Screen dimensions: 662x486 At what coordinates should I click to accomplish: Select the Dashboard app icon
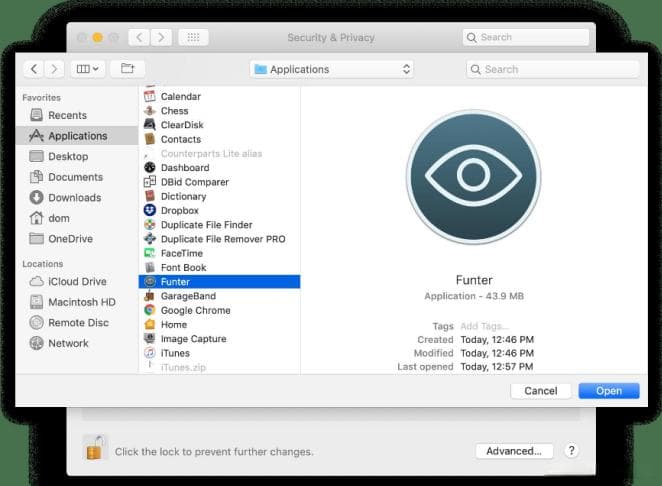(x=150, y=168)
